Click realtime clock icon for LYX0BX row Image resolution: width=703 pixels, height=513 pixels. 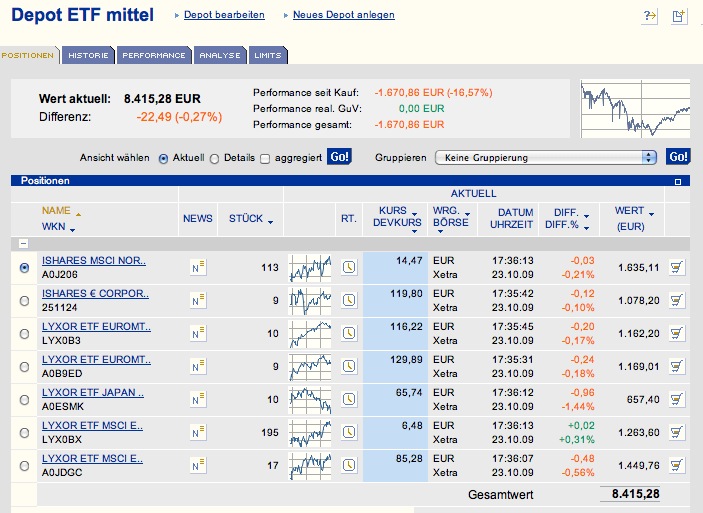349,432
